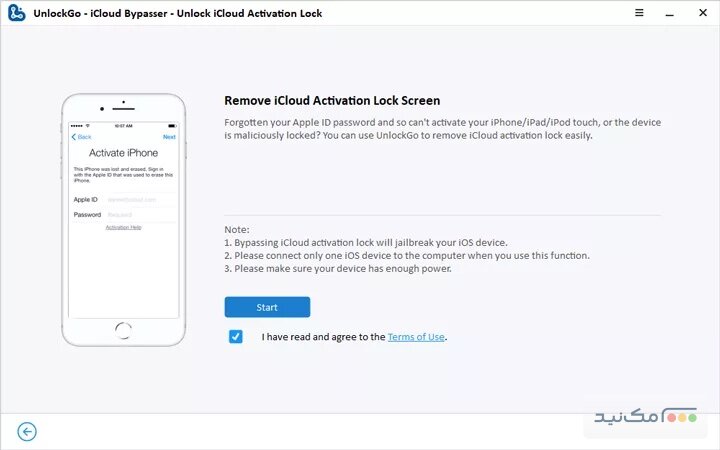Click the iPhone illustration image
This screenshot has height=450, width=720.
pyautogui.click(x=124, y=220)
